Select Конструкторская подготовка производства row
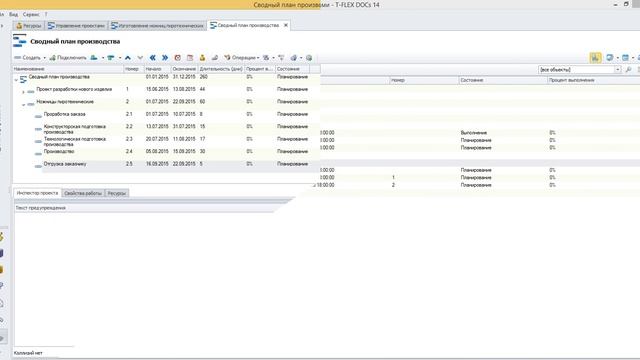Viewport: 640px width, 360px height. [166, 129]
